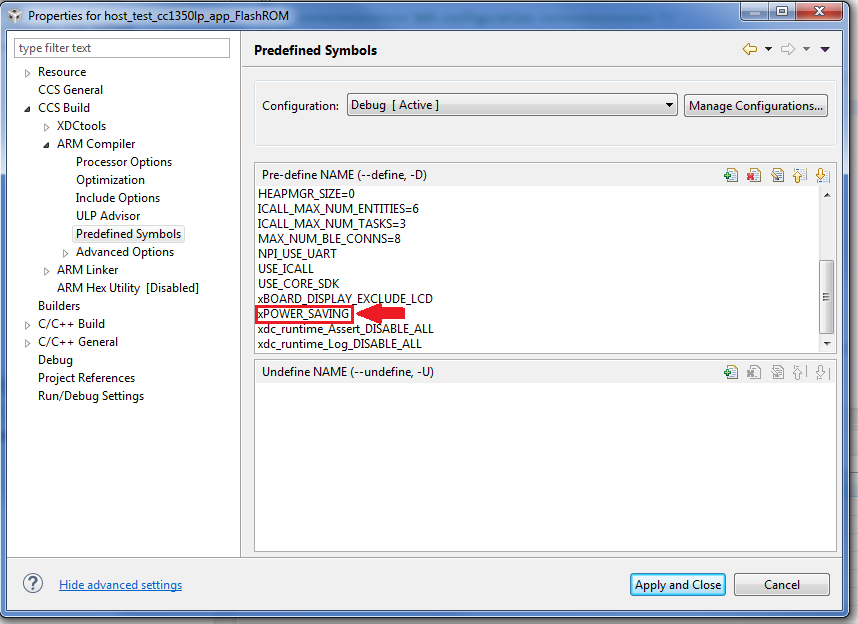Select CCS General in the tree

70,90
